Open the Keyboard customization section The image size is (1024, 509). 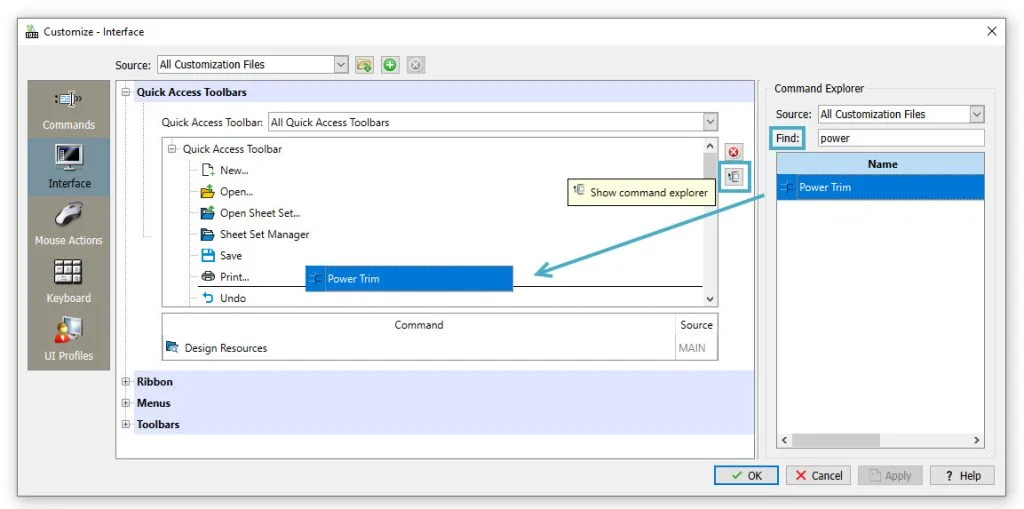[x=68, y=279]
